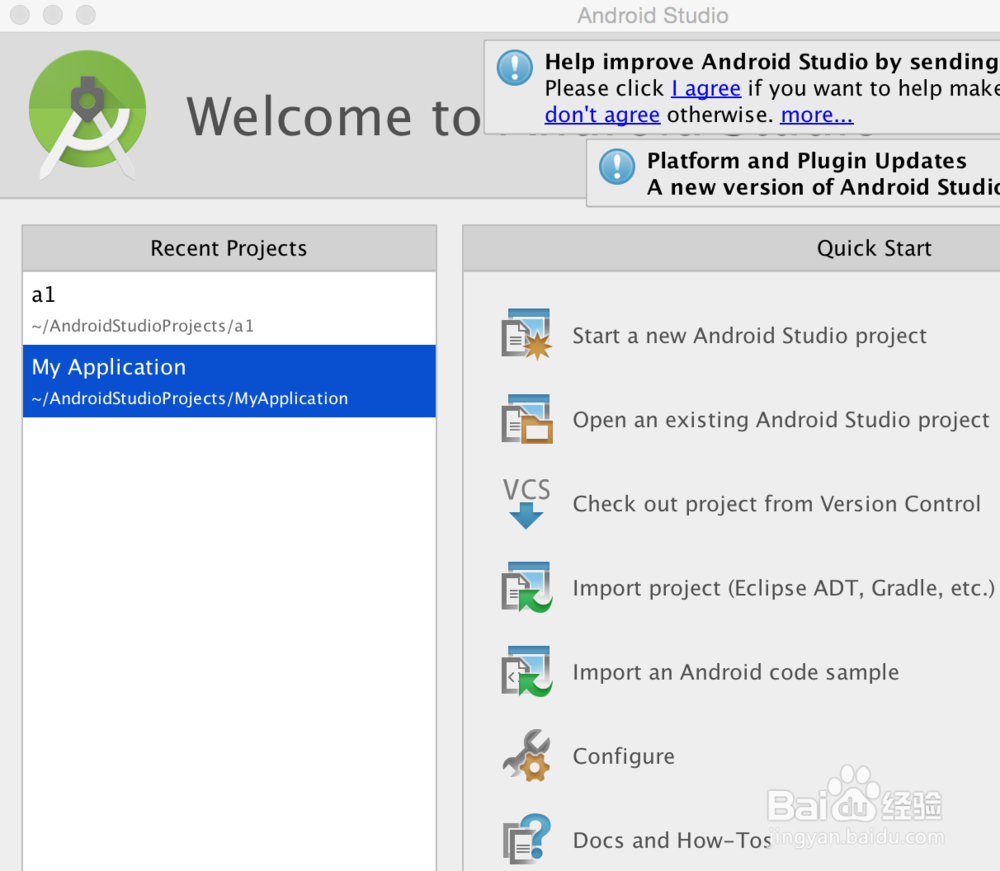Select the VCS checkout icon

pos(526,502)
